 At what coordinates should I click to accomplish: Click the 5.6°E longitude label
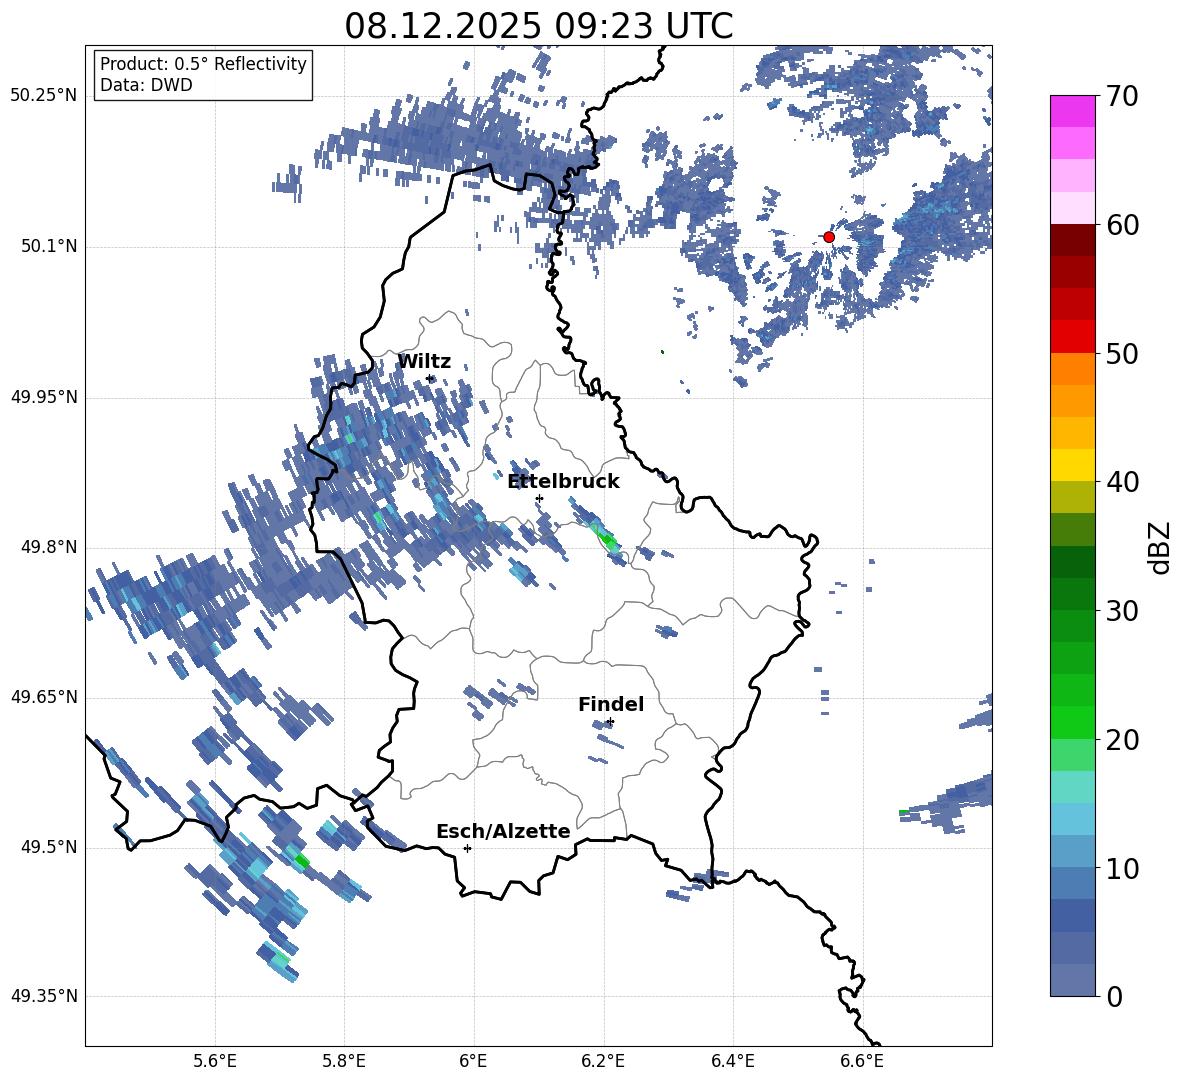pyautogui.click(x=215, y=1061)
